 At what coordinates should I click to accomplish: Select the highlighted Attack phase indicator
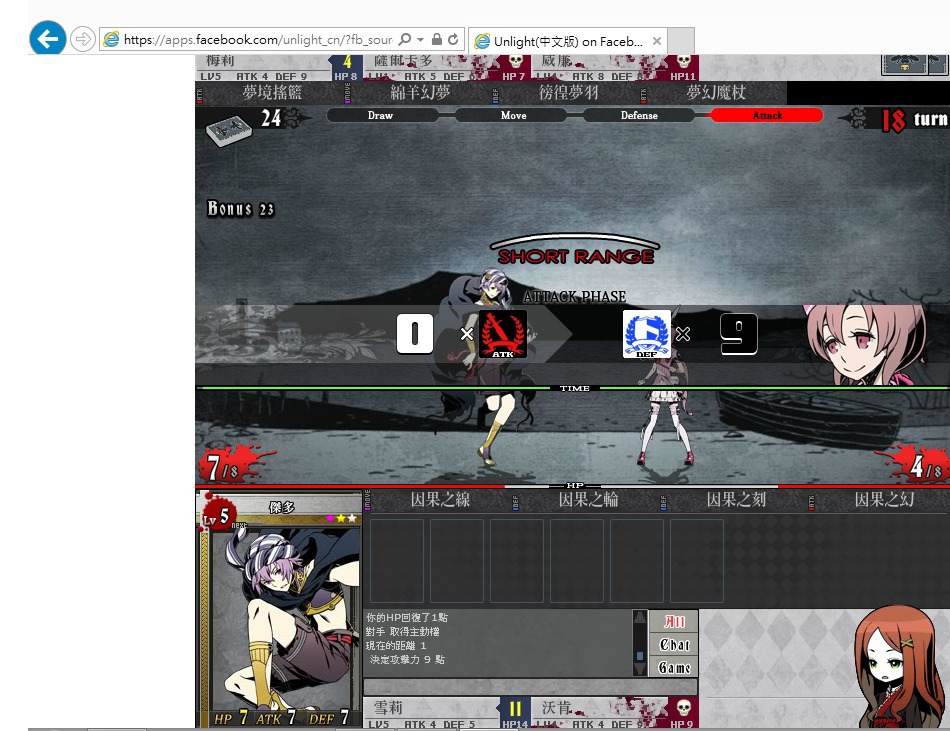(x=767, y=115)
